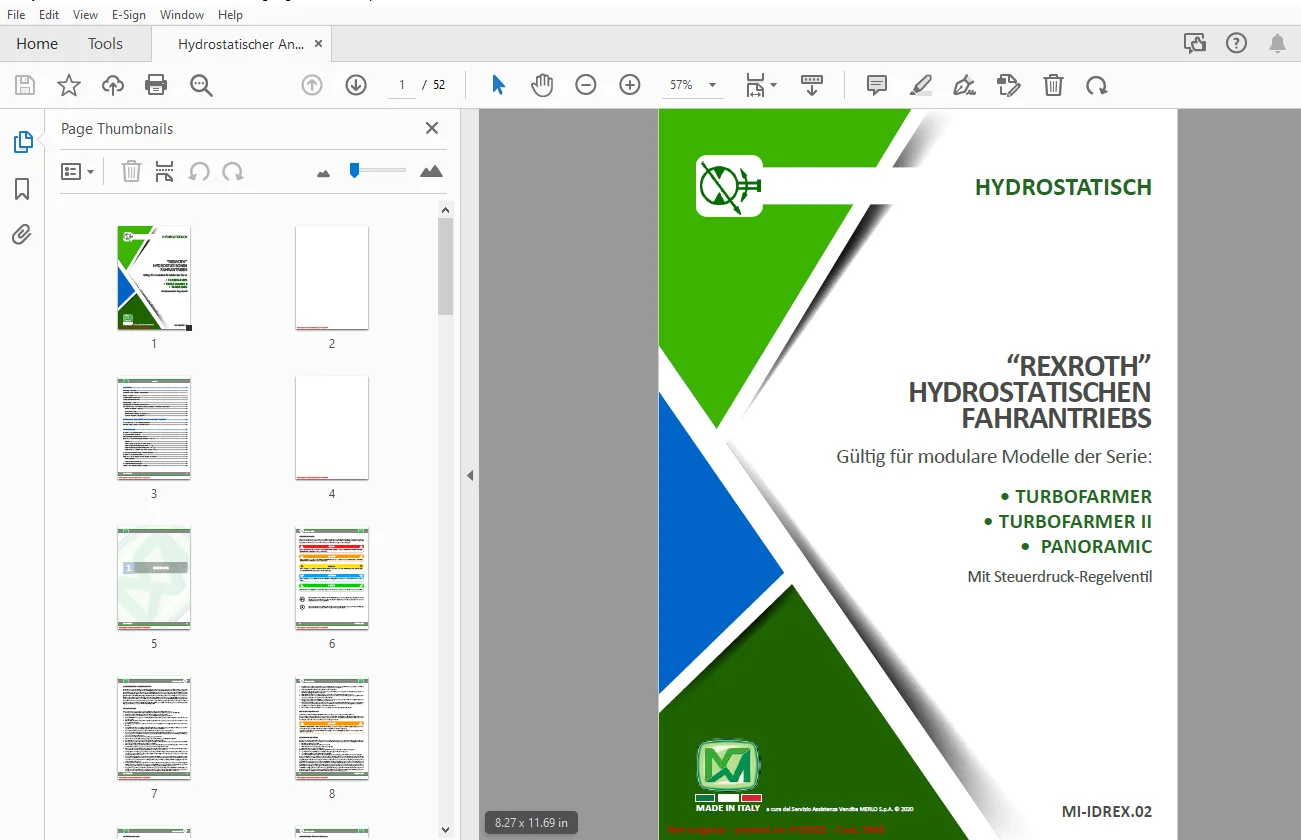Open the Window menu

pos(182,15)
